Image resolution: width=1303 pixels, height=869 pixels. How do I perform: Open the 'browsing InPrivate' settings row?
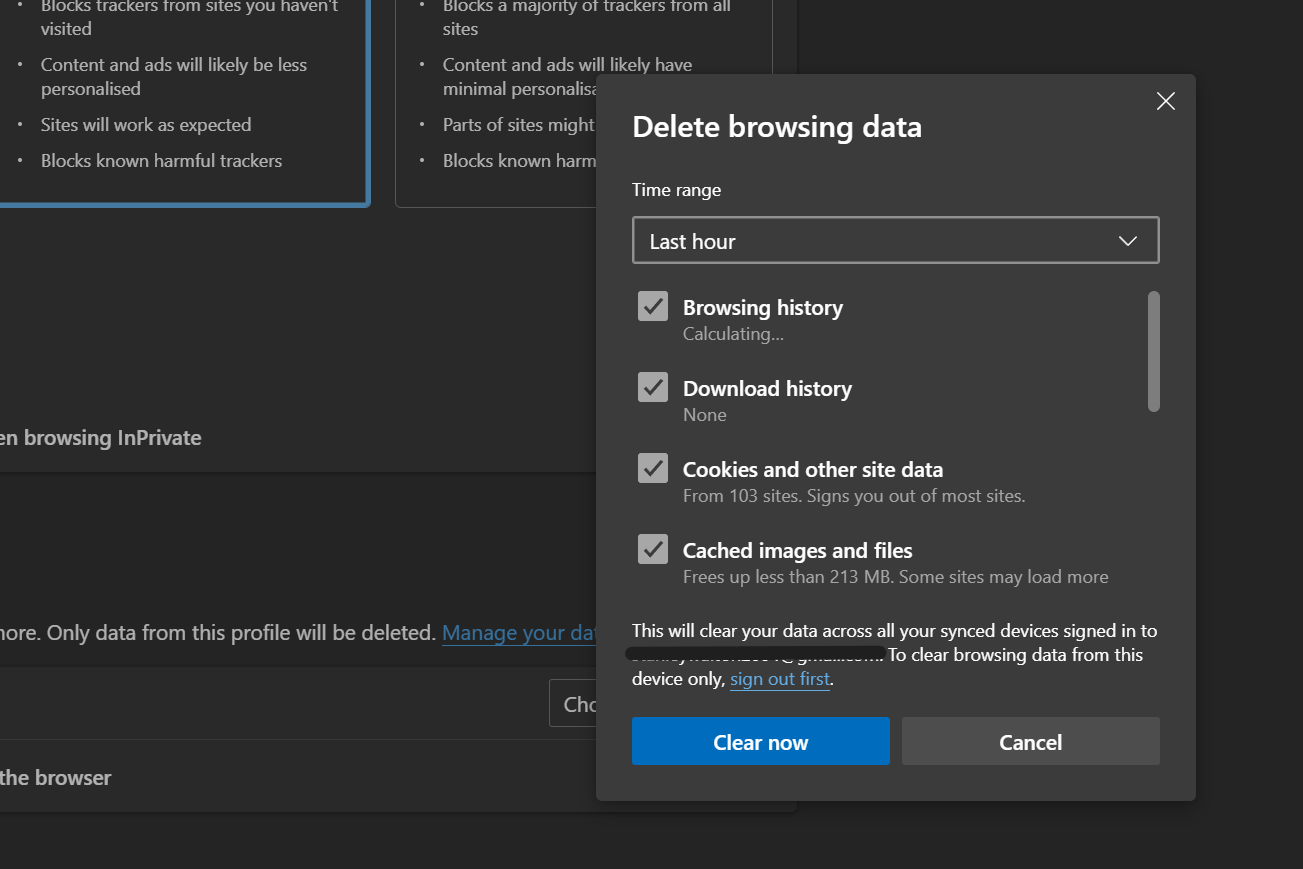pyautogui.click(x=100, y=438)
